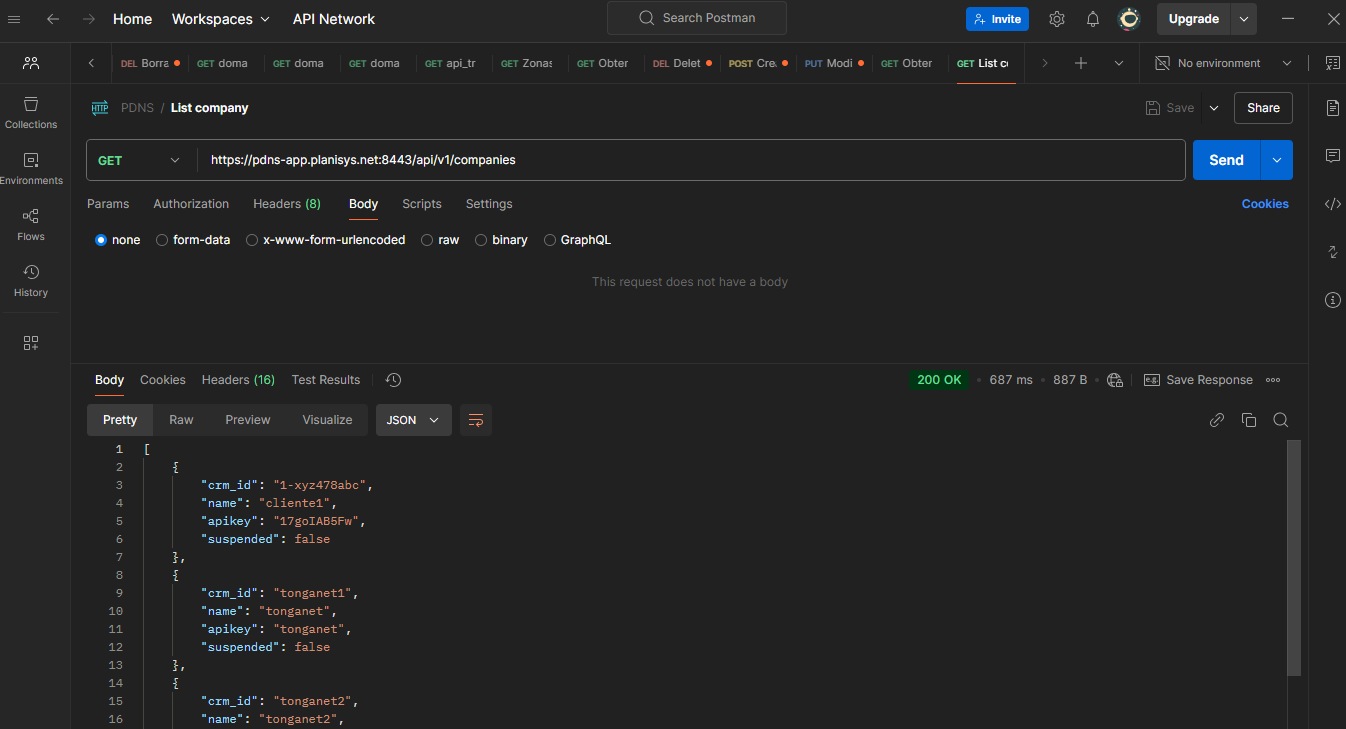Image resolution: width=1346 pixels, height=729 pixels.
Task: Open more response options ellipsis
Action: tap(1273, 380)
